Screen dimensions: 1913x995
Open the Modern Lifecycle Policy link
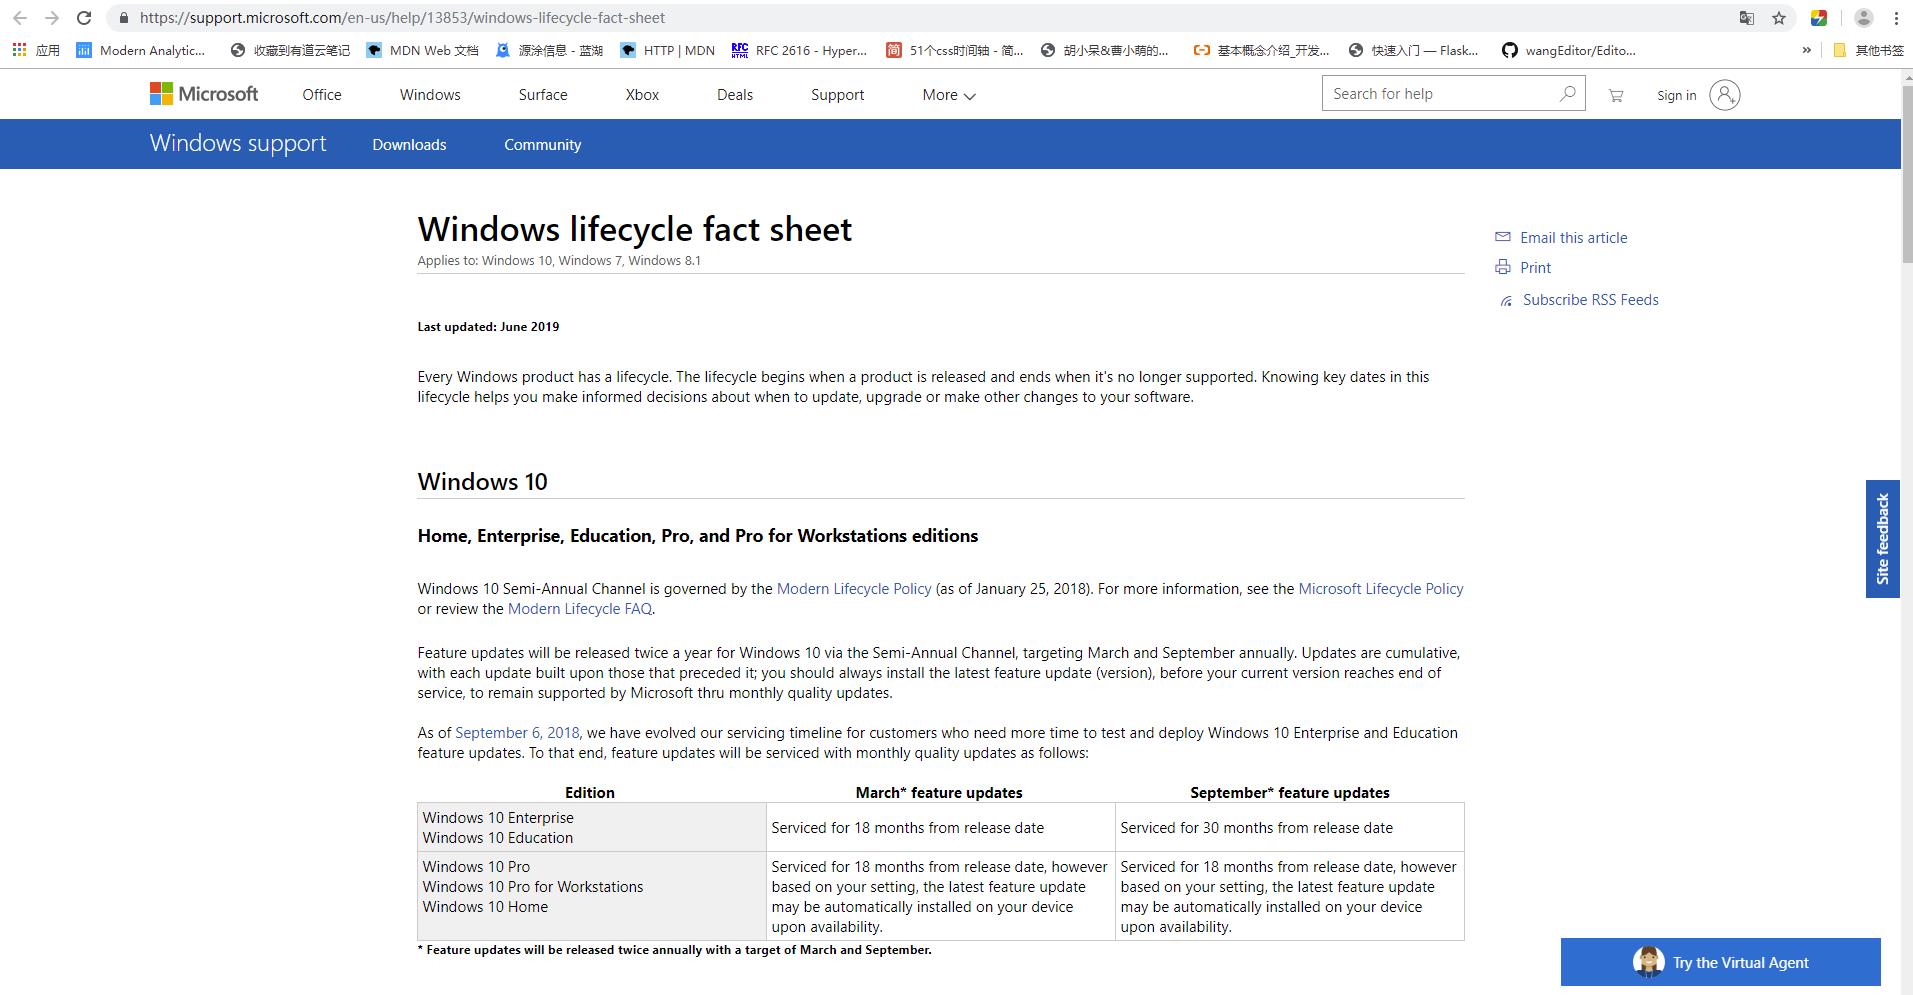[x=854, y=589]
